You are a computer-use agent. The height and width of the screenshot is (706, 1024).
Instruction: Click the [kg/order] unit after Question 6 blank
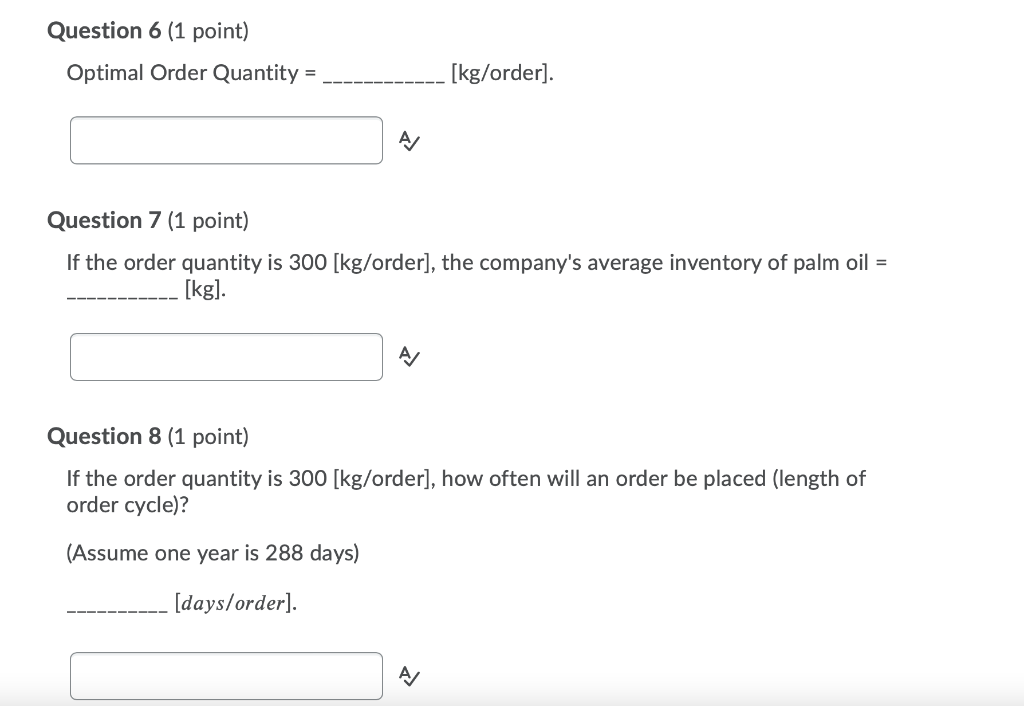tap(501, 73)
